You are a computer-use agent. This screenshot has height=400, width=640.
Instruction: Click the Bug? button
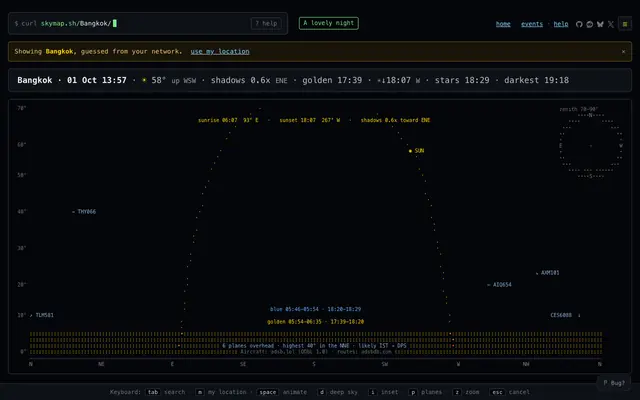click(614, 383)
